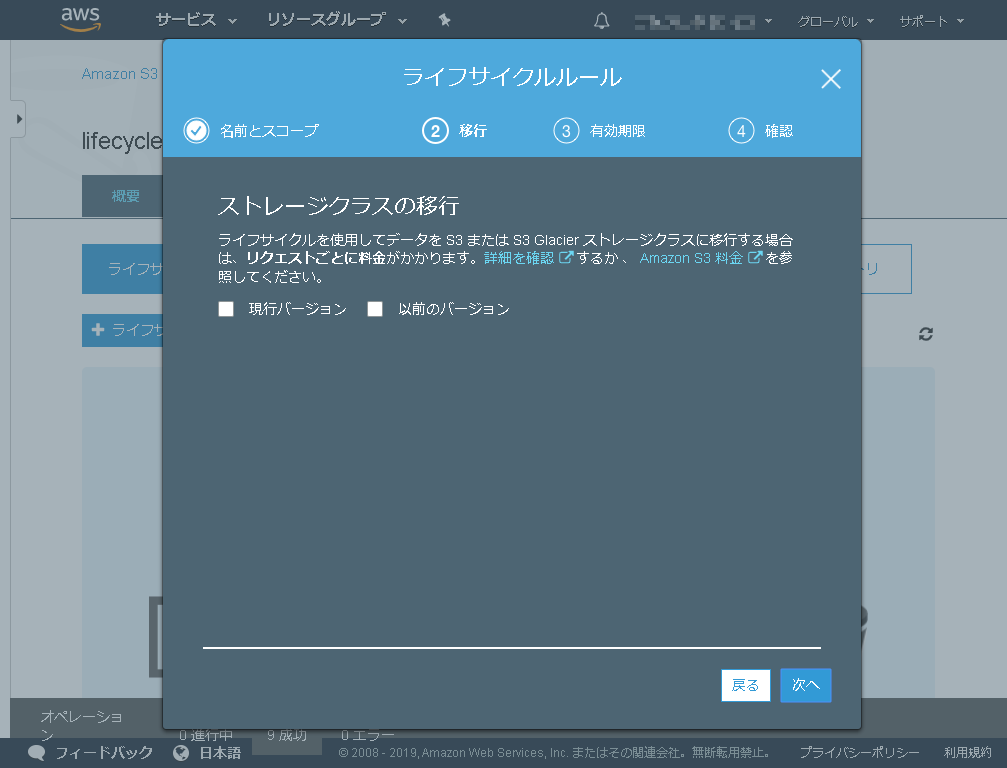This screenshot has height=768, width=1007.
Task: Open the AWS home logo
Action: point(81,19)
